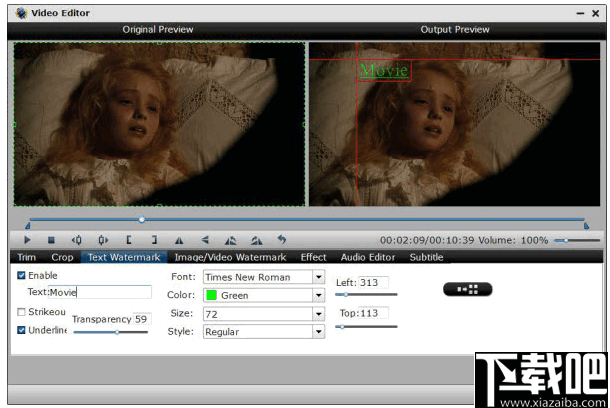This screenshot has width=610, height=408.
Task: Expand the Style dropdown showing Regular
Action: click(264, 332)
